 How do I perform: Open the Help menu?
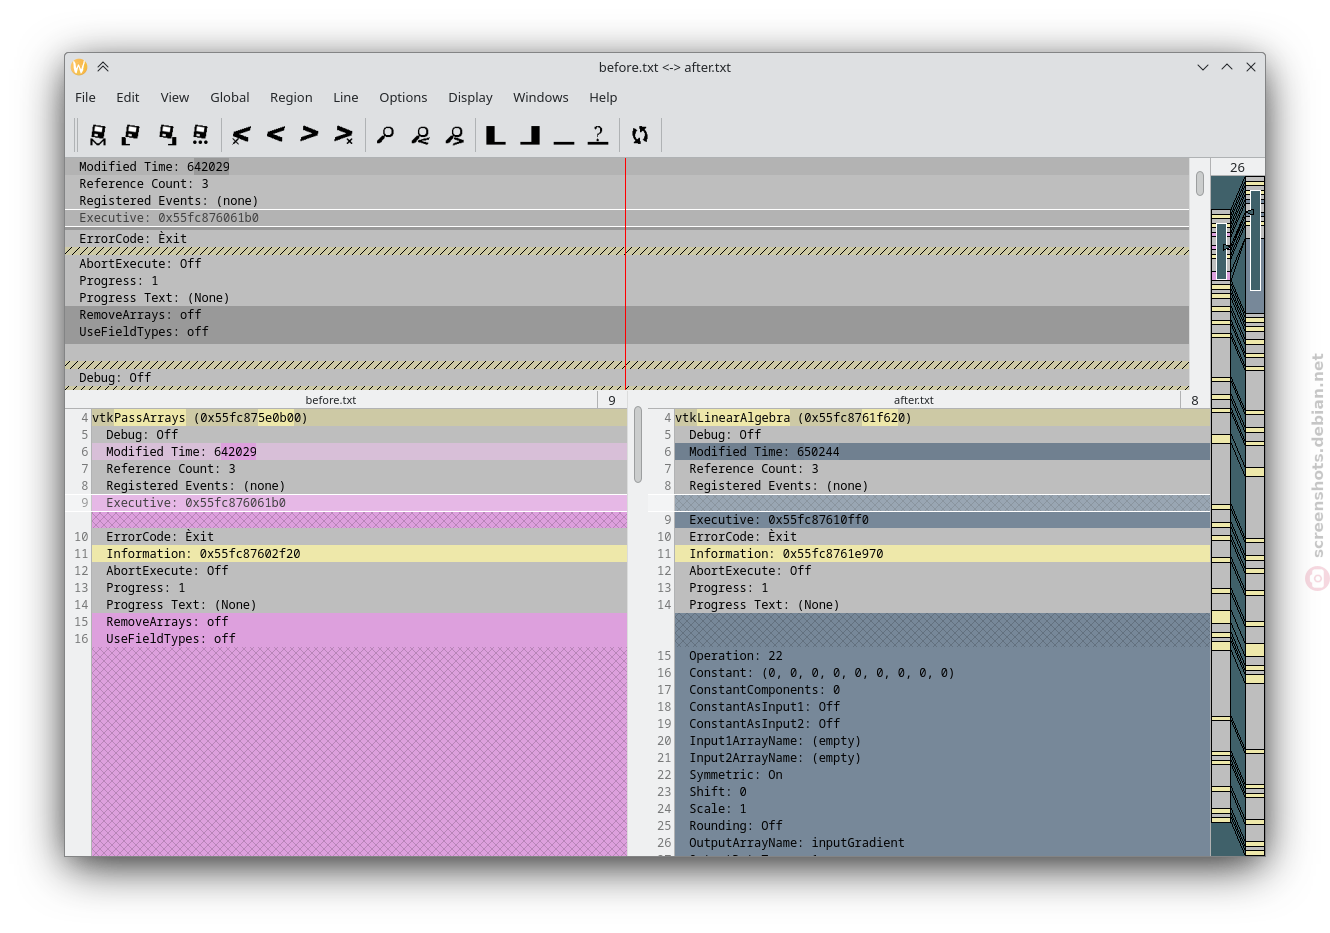(603, 97)
